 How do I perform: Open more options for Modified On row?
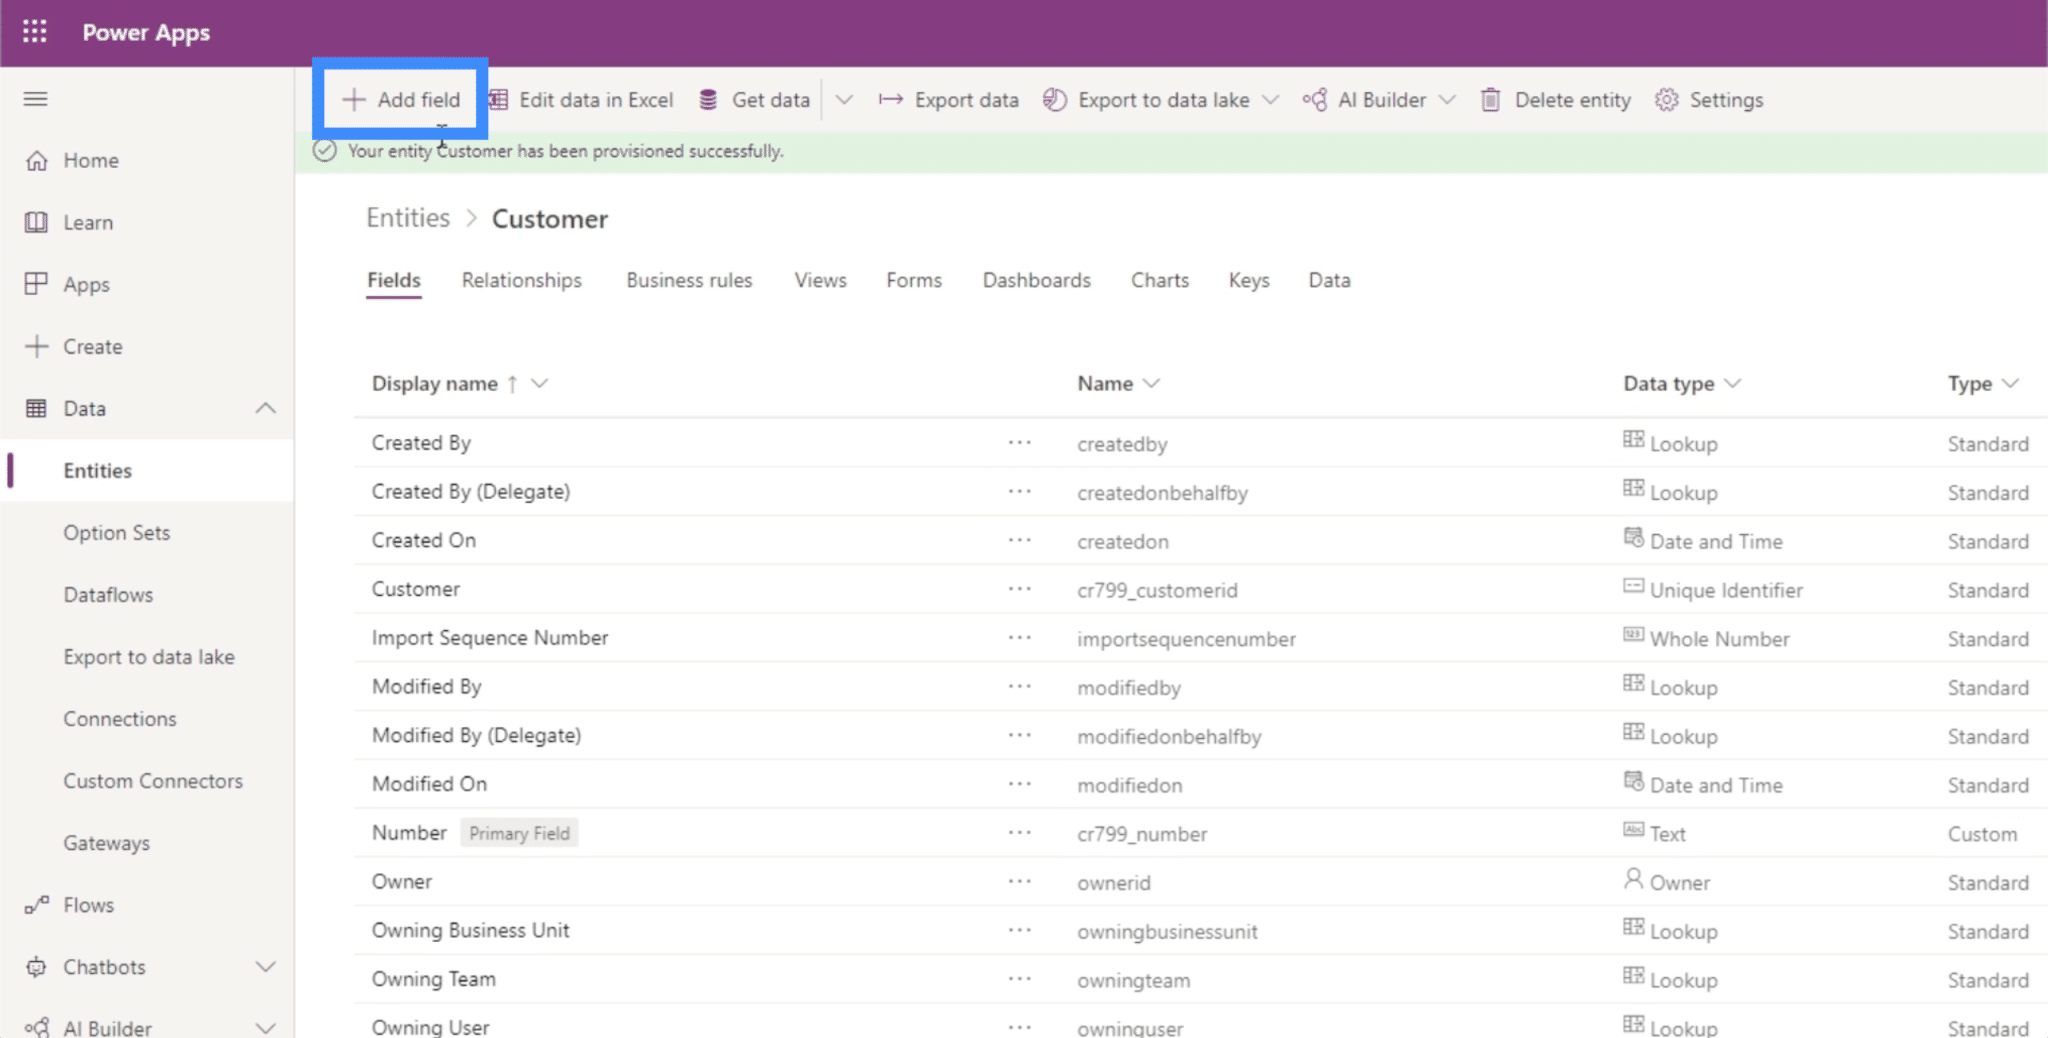[1019, 784]
